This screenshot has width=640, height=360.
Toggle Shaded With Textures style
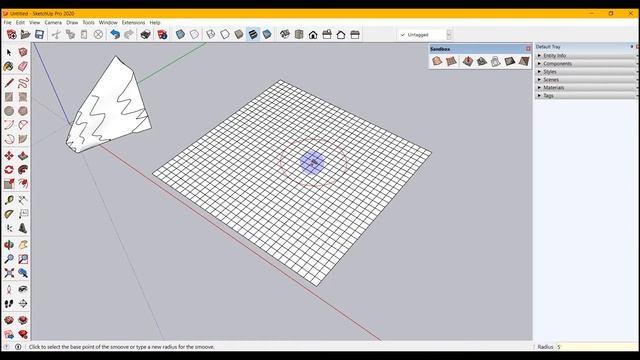(253, 35)
